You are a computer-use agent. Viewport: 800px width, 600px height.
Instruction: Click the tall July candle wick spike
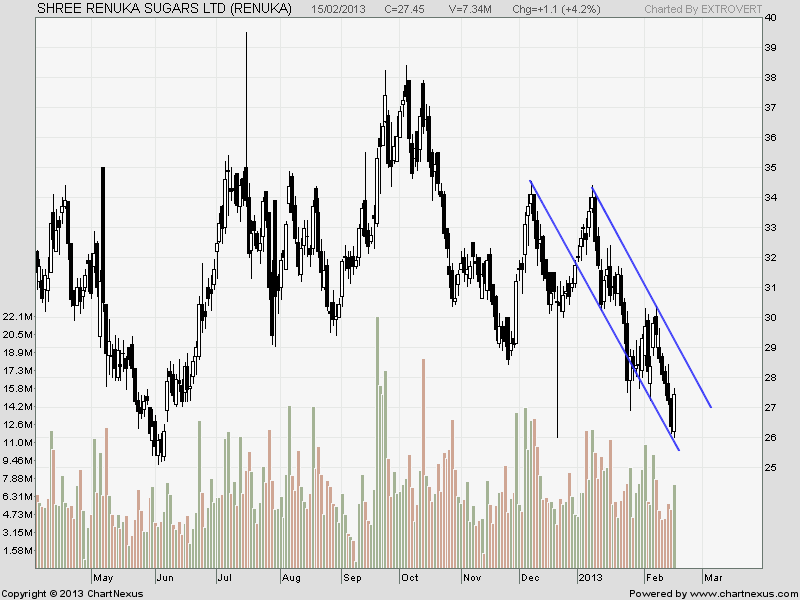(x=246, y=80)
